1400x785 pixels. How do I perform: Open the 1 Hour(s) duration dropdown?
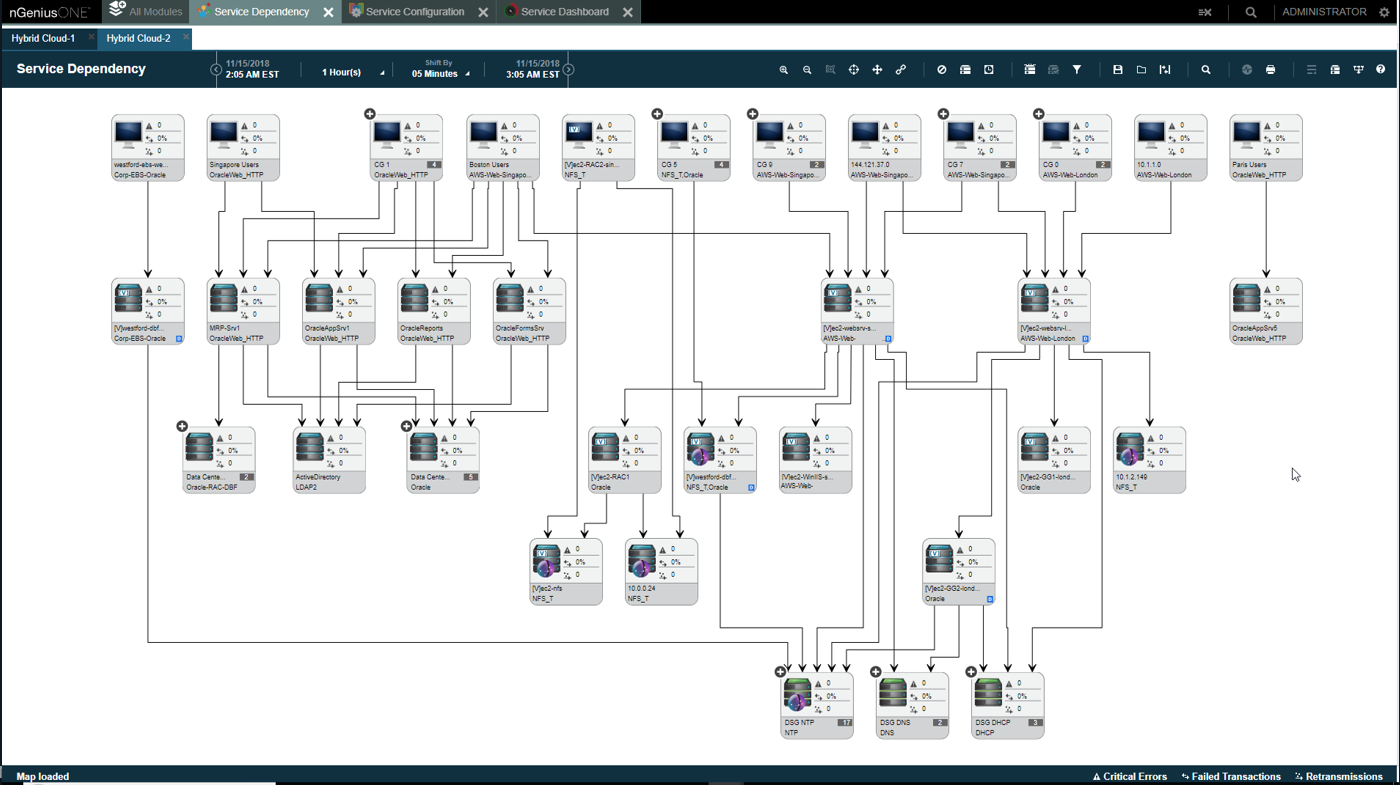[352, 73]
